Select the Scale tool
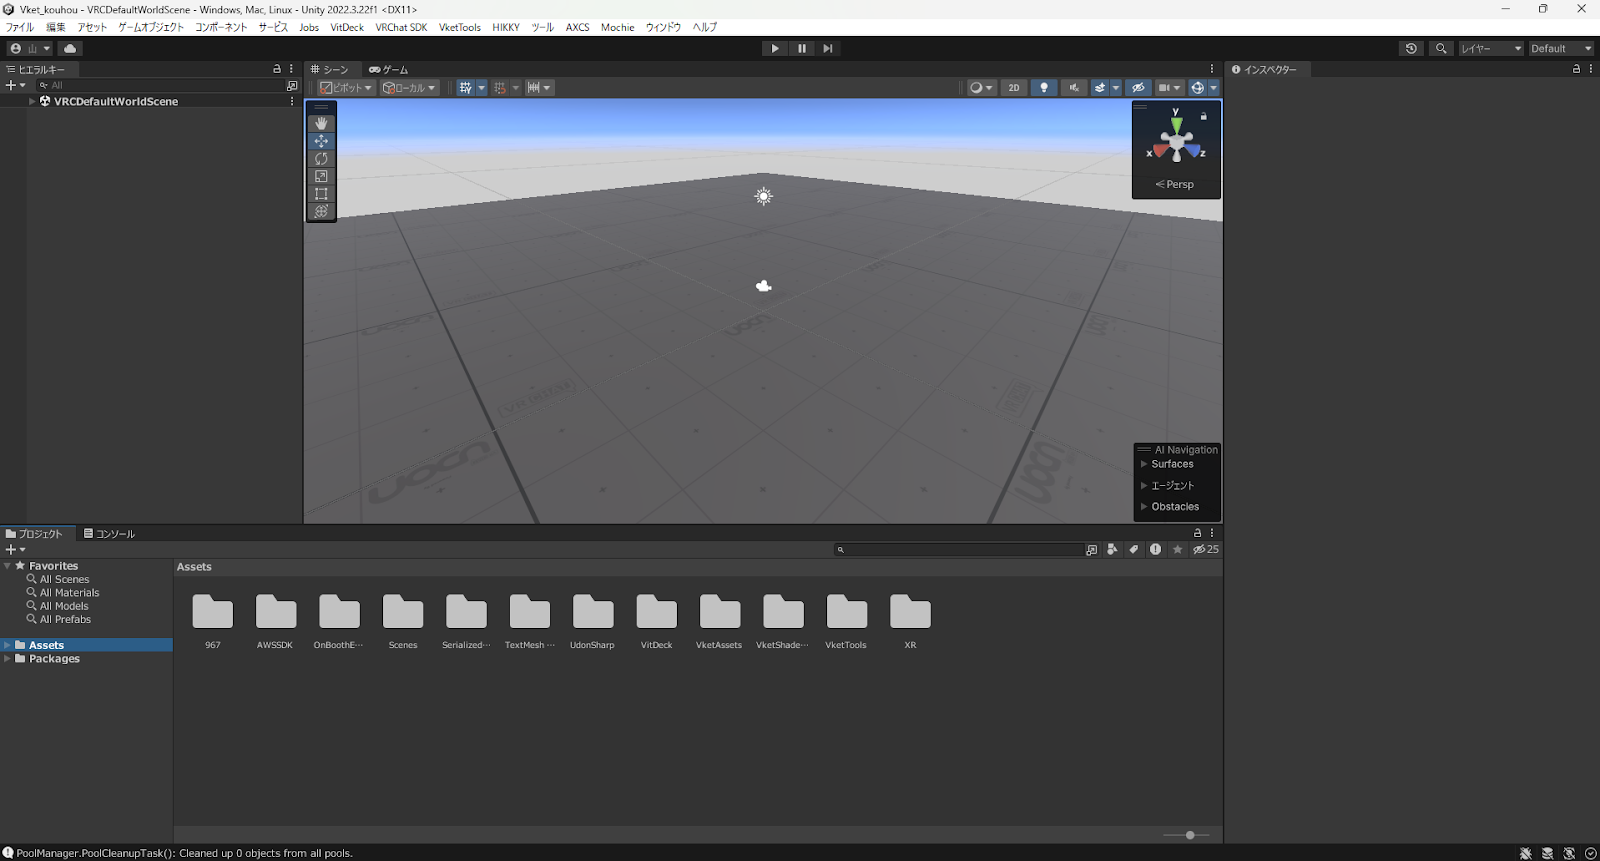The image size is (1600, 861). [321, 176]
